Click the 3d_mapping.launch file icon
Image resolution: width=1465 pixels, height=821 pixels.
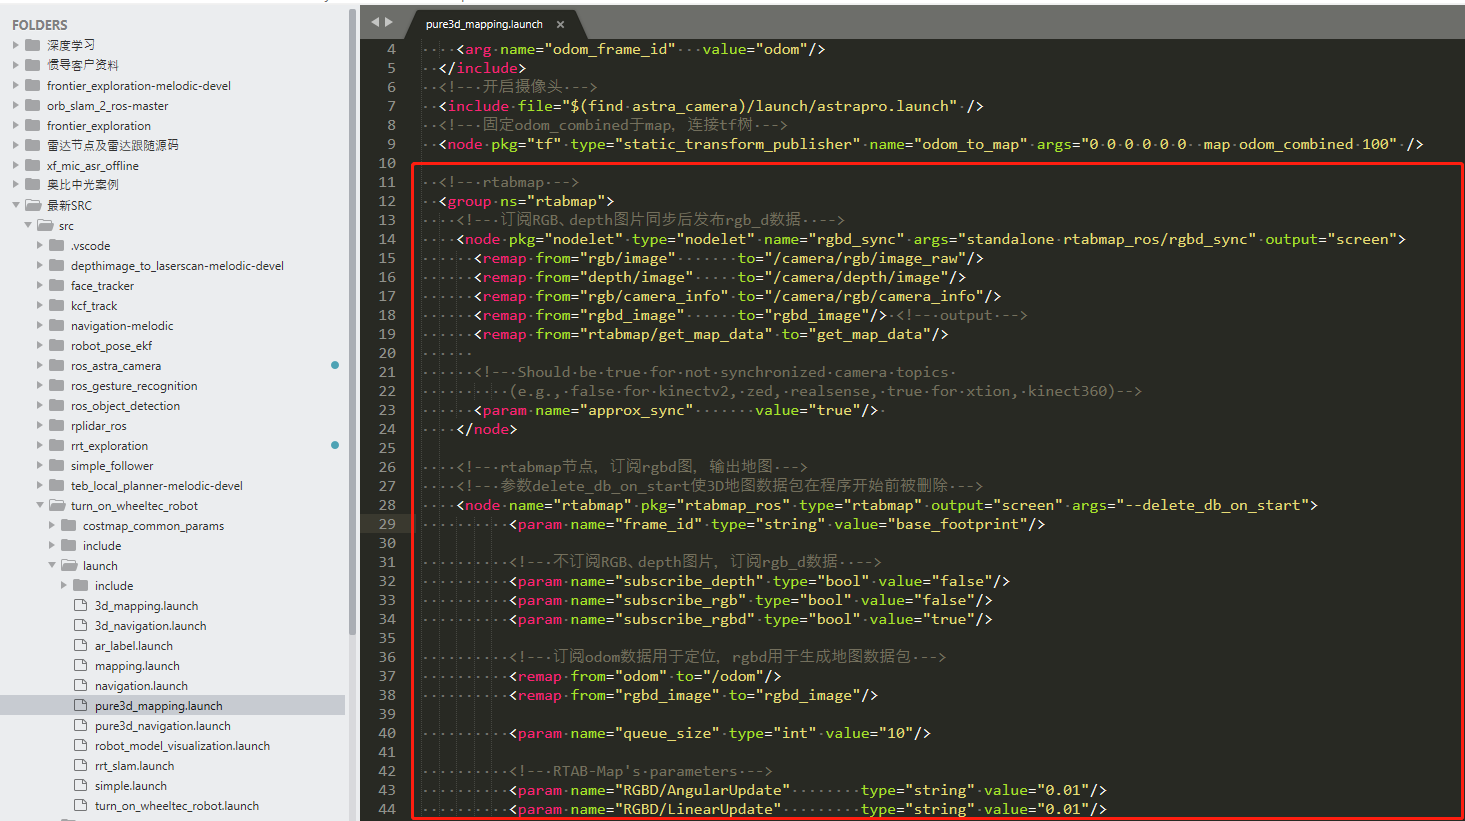point(81,606)
